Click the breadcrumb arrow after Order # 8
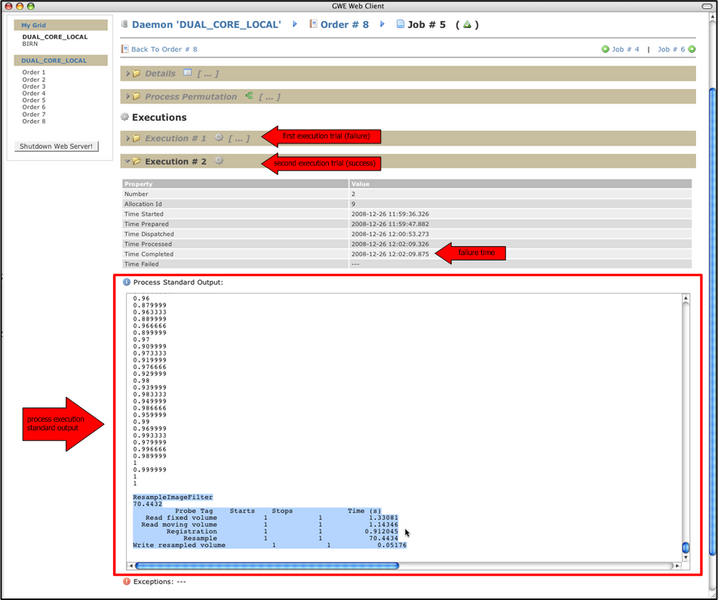The height and width of the screenshot is (600, 718). pos(382,24)
